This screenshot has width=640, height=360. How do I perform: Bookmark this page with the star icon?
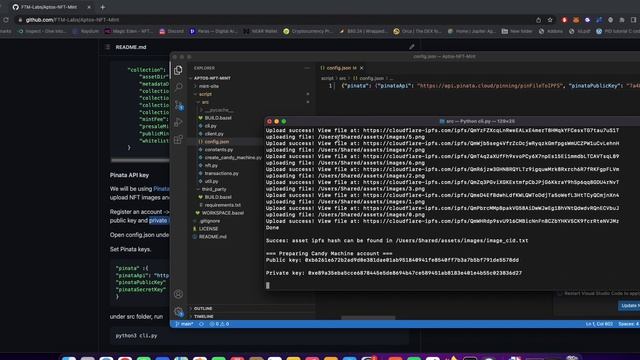(550, 20)
